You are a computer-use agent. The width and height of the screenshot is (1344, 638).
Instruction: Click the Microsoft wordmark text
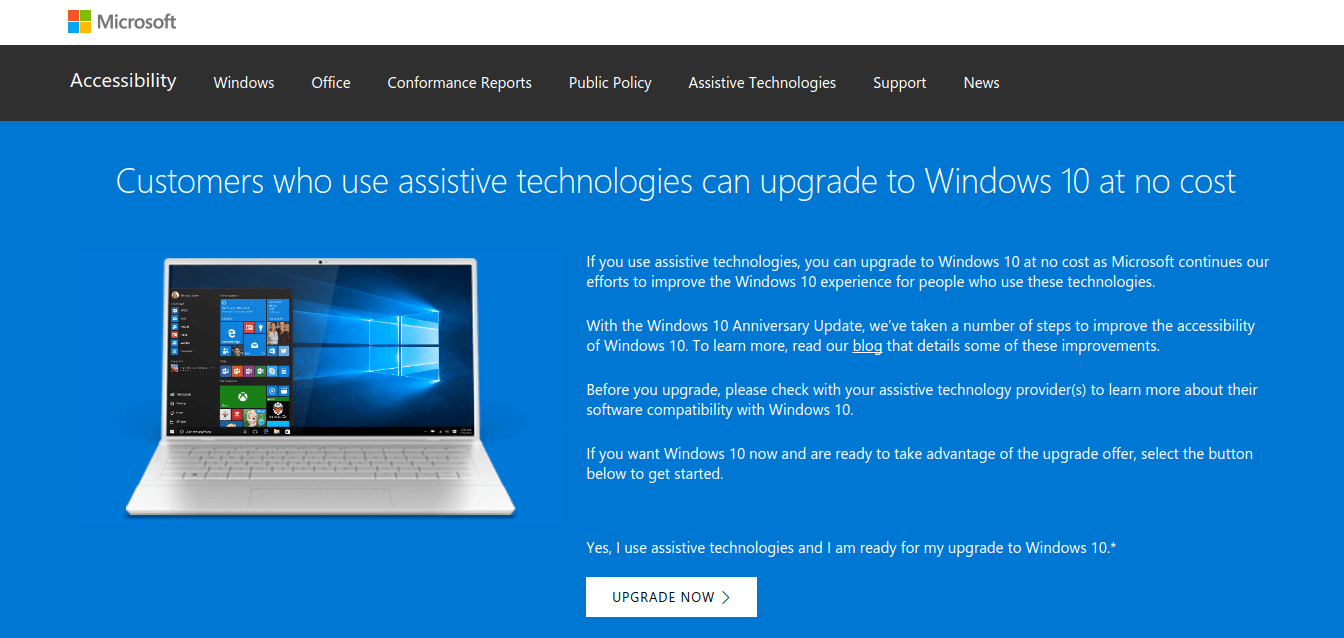(137, 21)
